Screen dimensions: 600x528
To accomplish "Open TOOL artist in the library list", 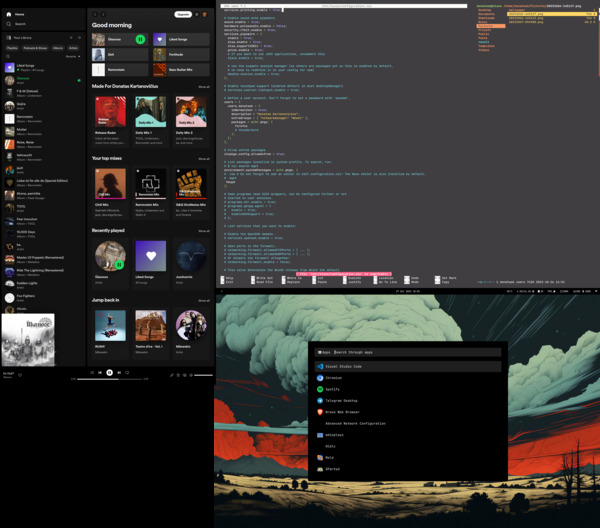I will point(42,209).
